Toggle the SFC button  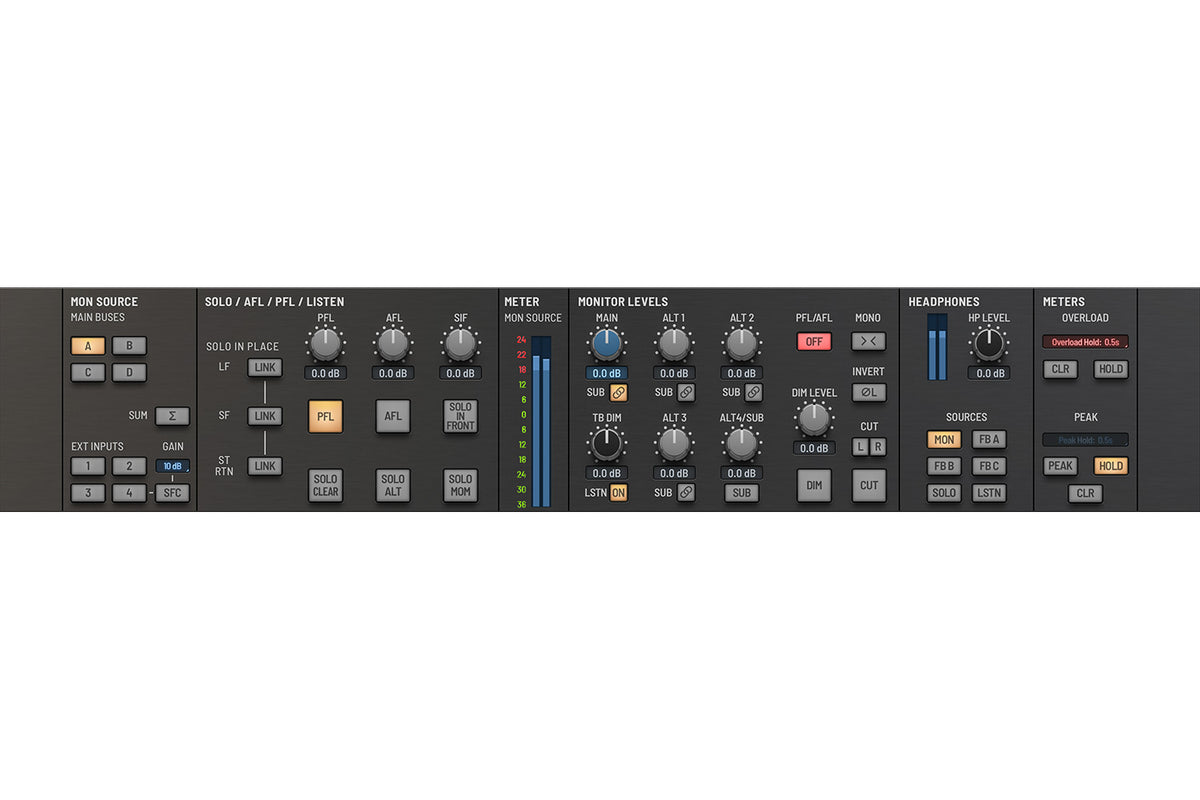172,493
